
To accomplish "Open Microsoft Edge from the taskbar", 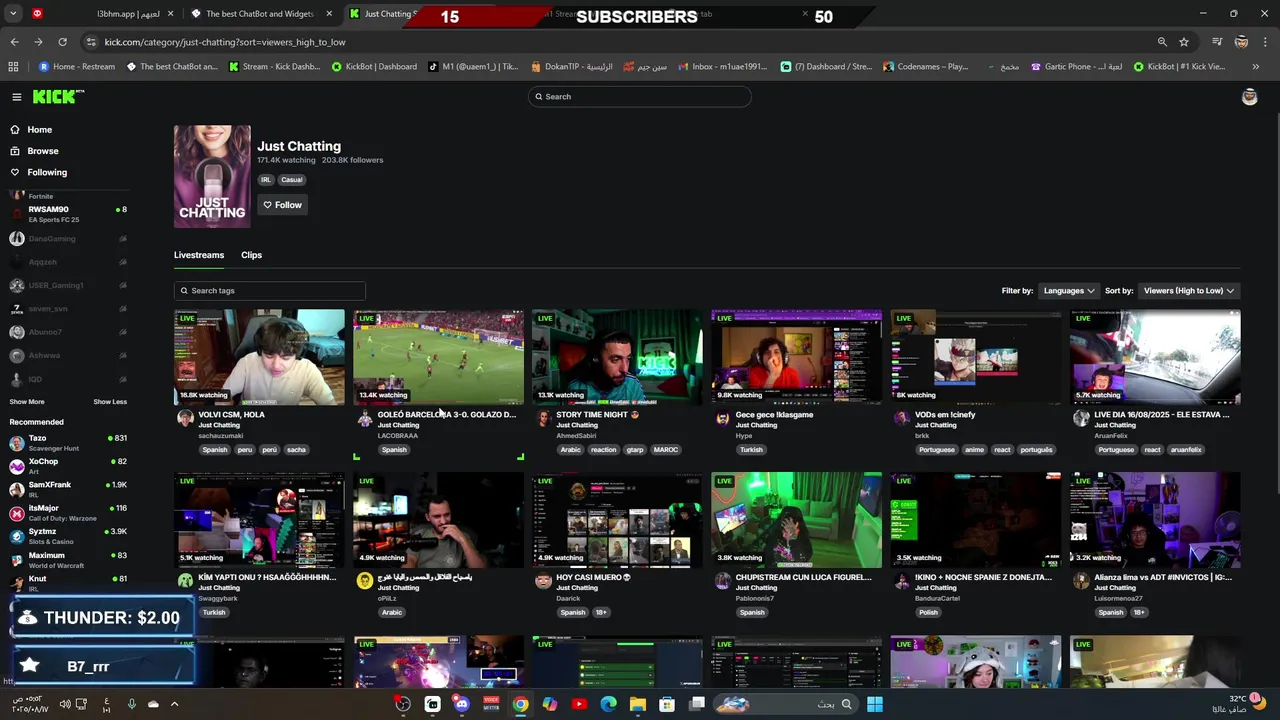I will (x=608, y=704).
